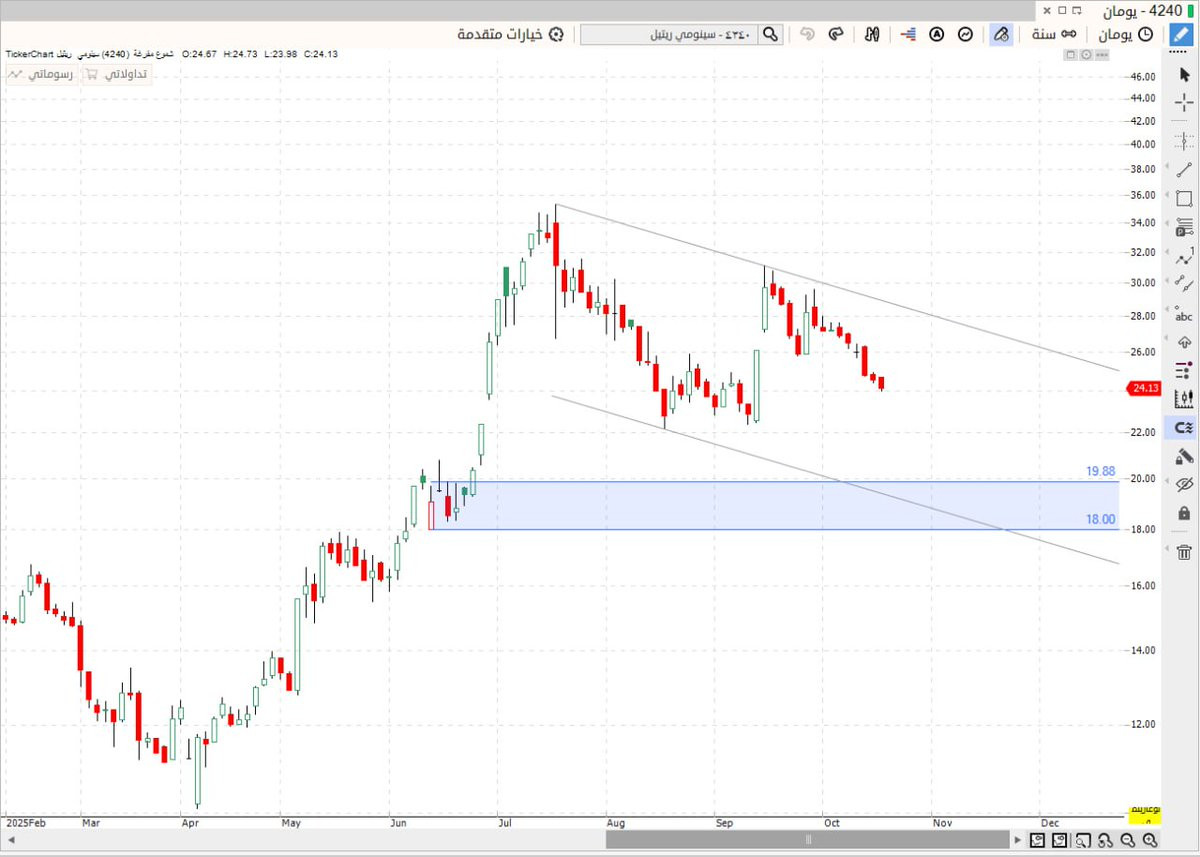Image resolution: width=1200 pixels, height=857 pixels.
Task: Click the small chart maximize box icon
Action: [1069, 56]
